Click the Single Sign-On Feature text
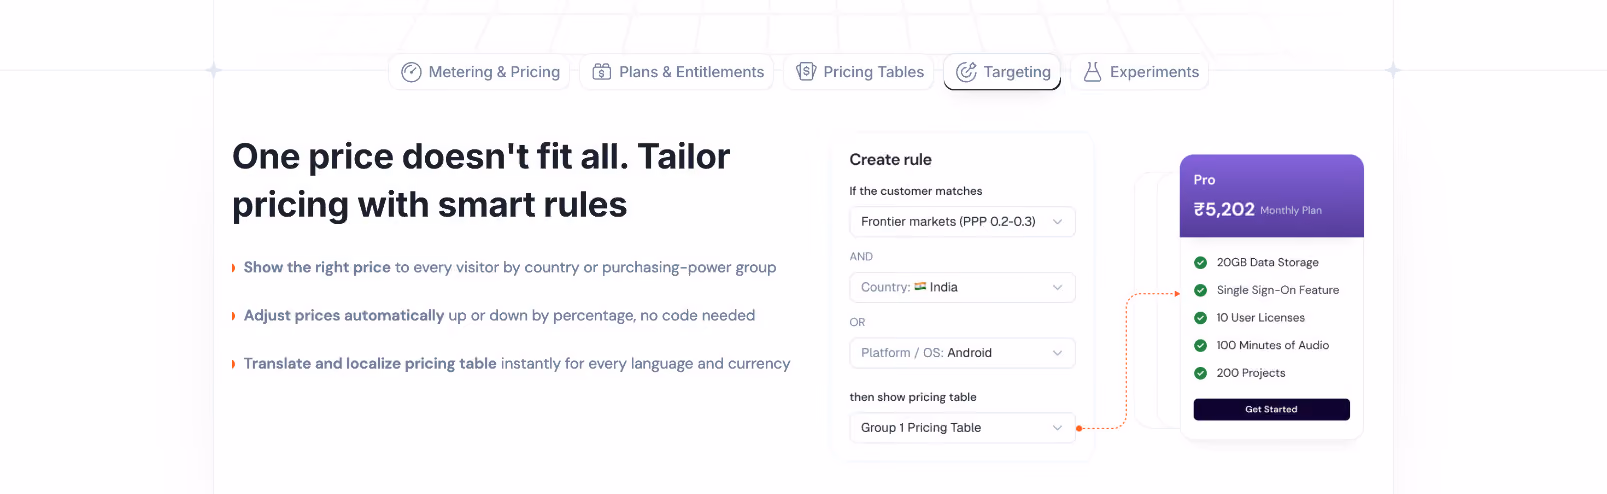The width and height of the screenshot is (1607, 494). pyautogui.click(x=1278, y=291)
